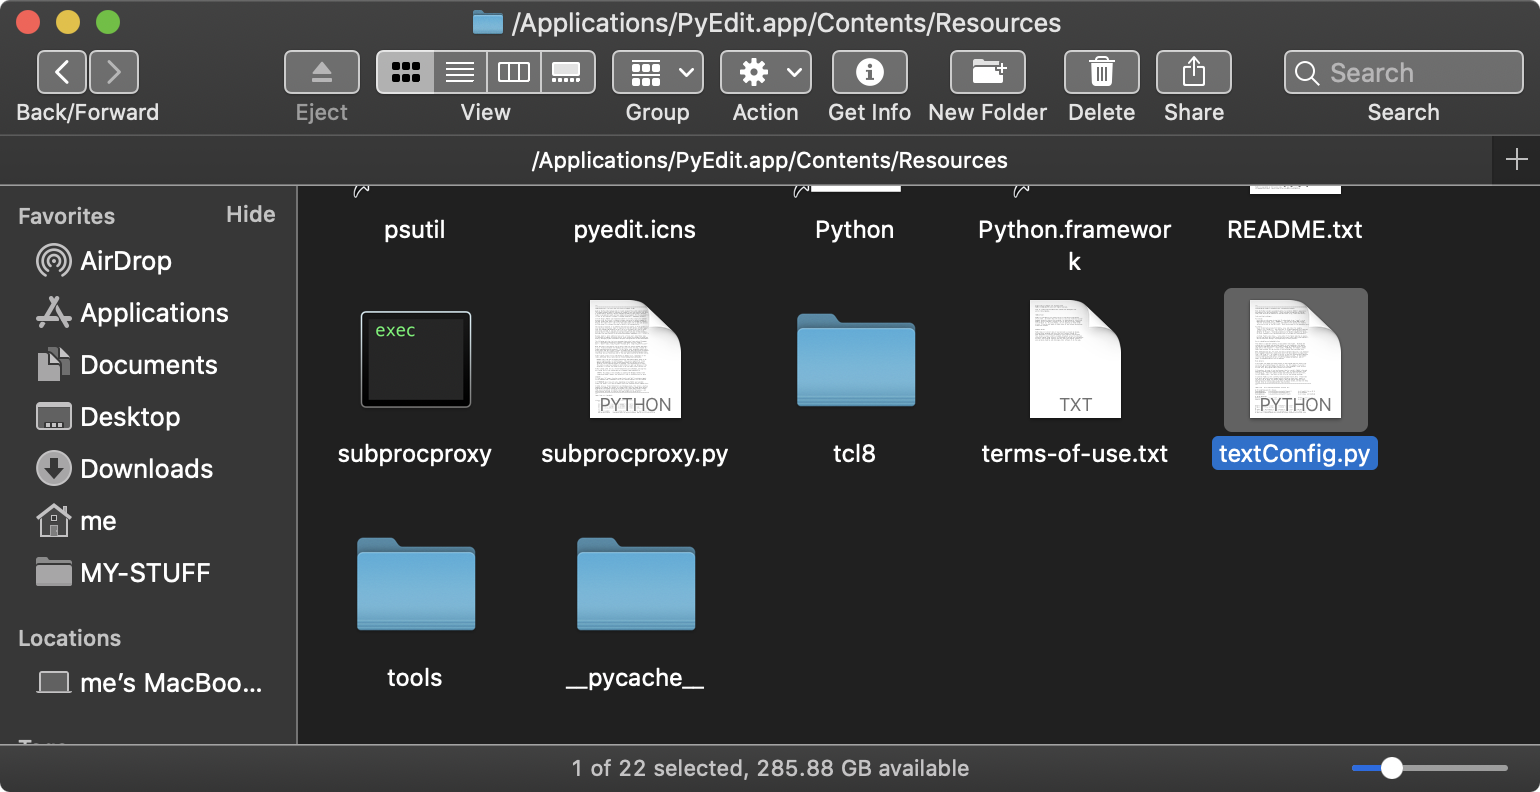
Task: Switch to gallery view mode
Action: click(568, 72)
